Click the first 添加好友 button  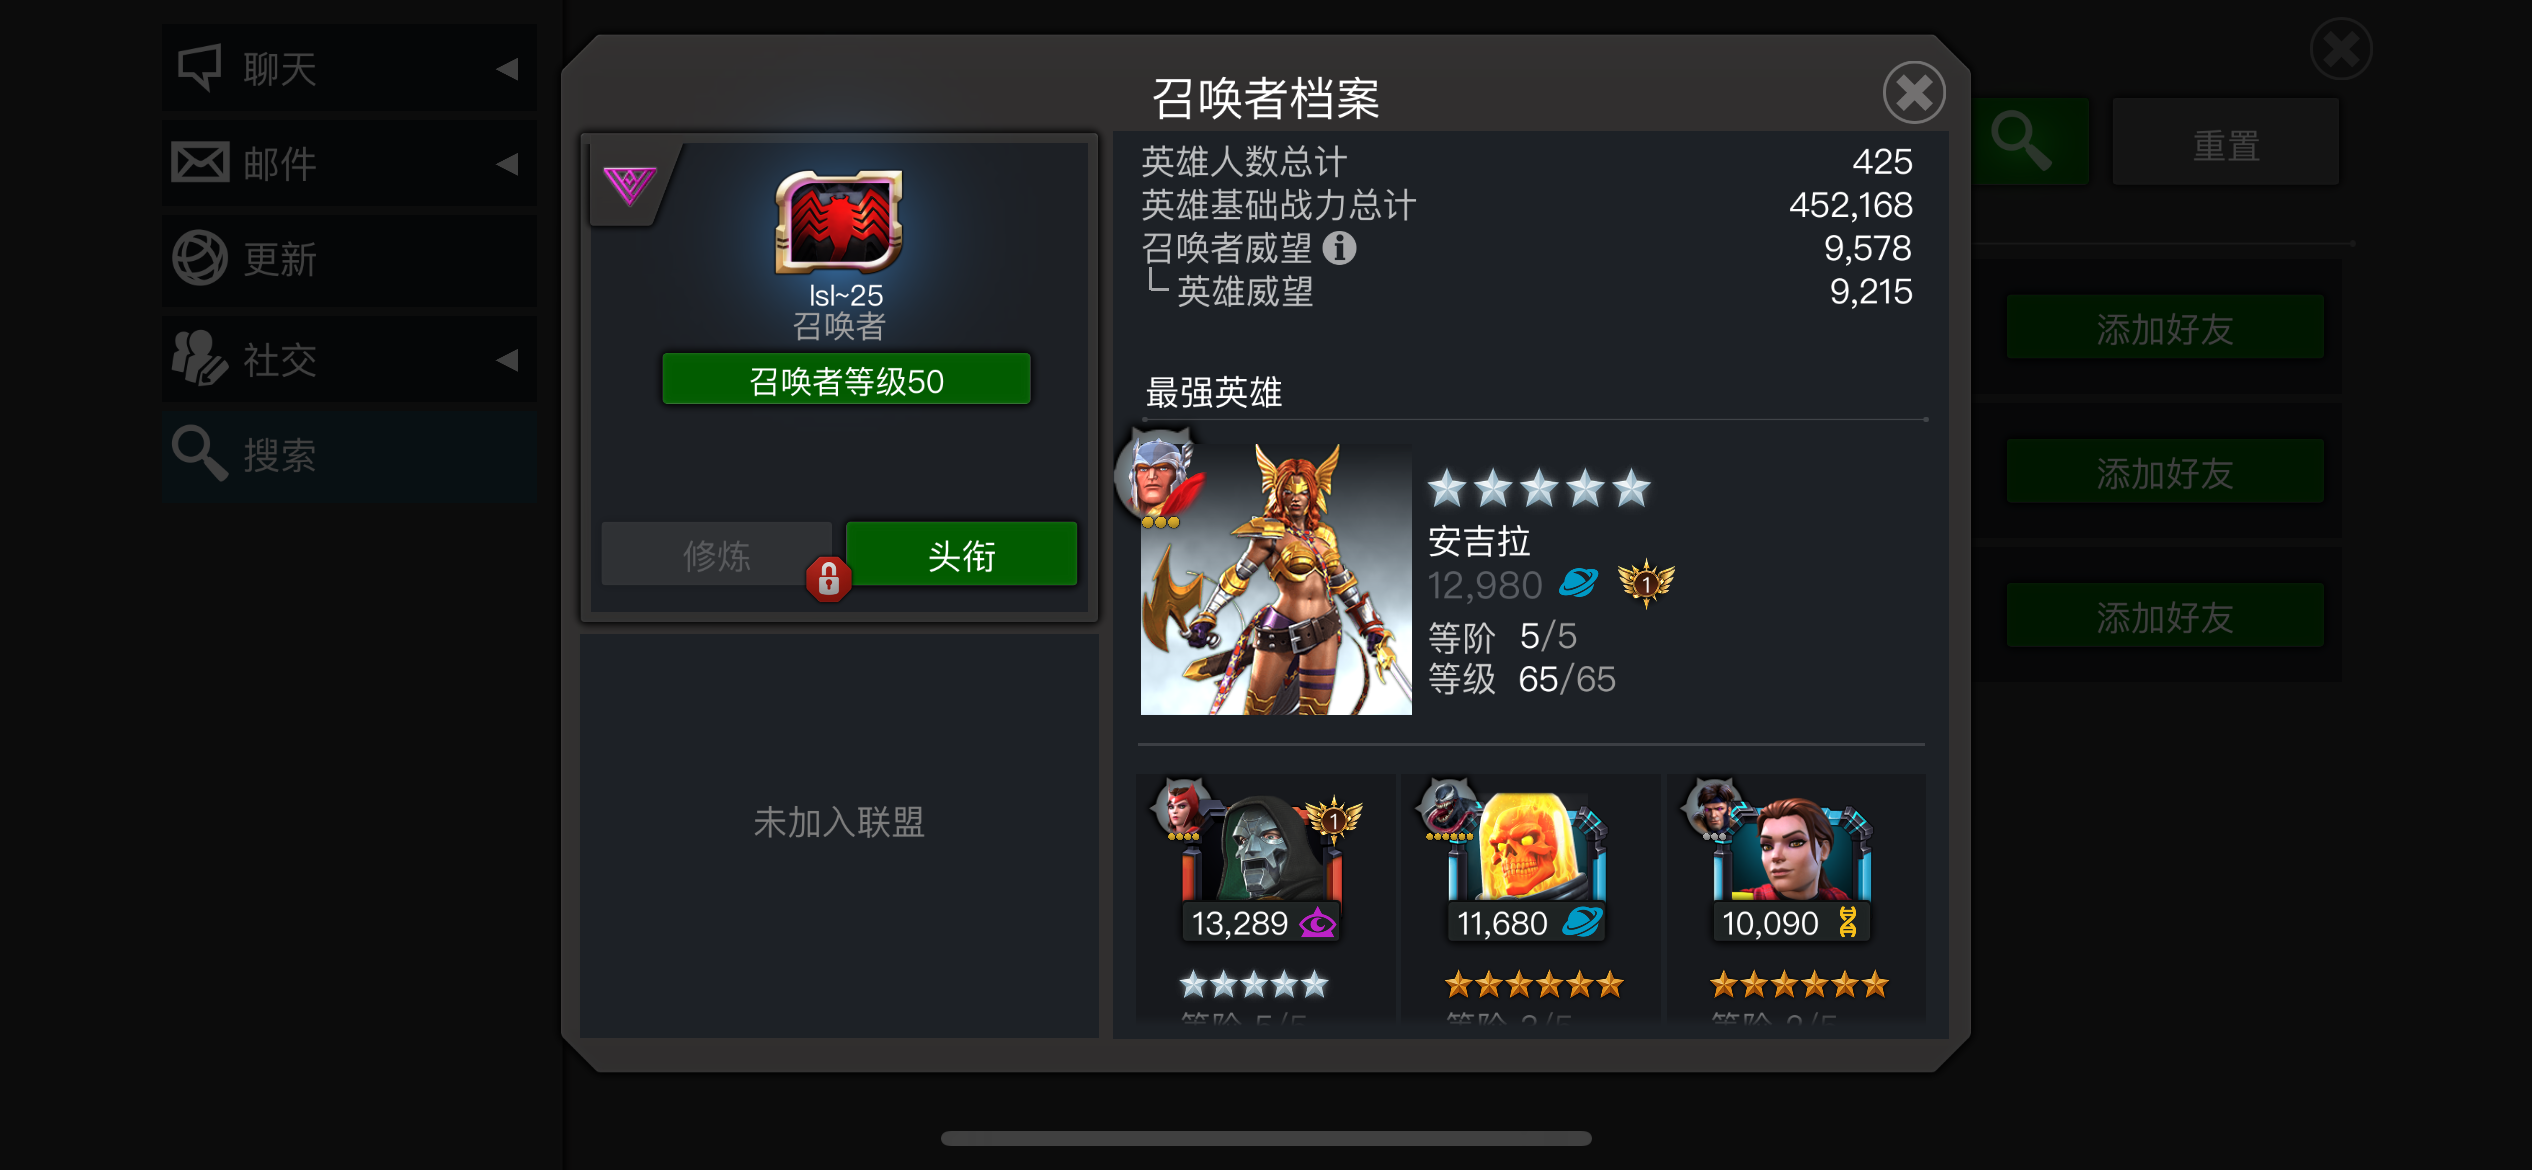point(2165,329)
